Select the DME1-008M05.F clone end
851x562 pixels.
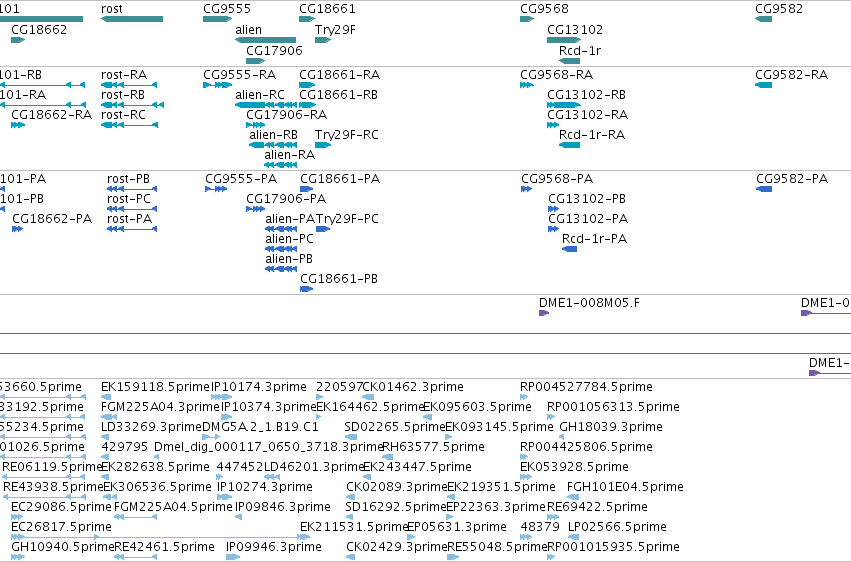click(x=589, y=303)
